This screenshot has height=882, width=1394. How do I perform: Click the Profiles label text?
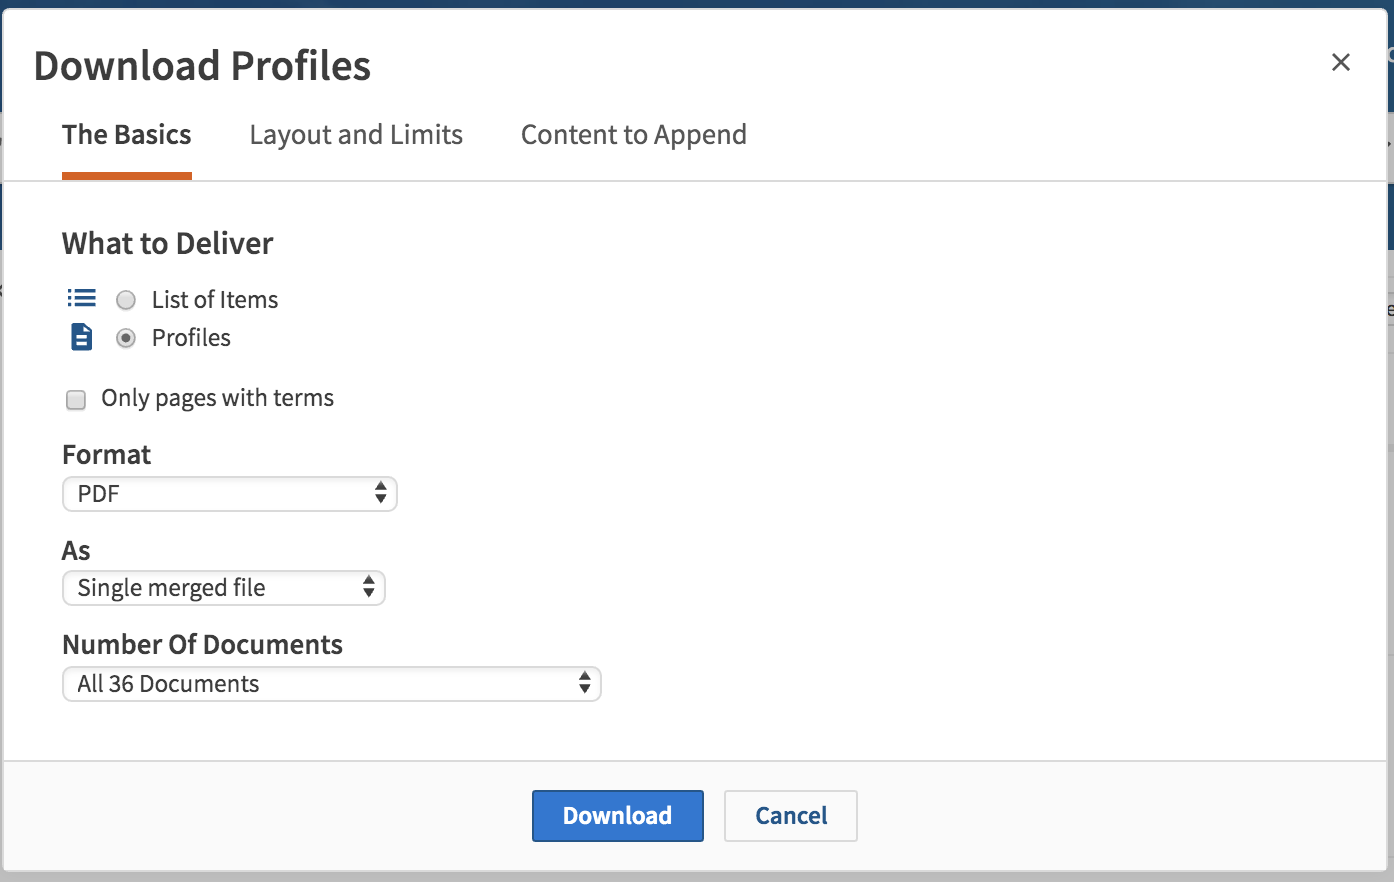click(x=191, y=338)
